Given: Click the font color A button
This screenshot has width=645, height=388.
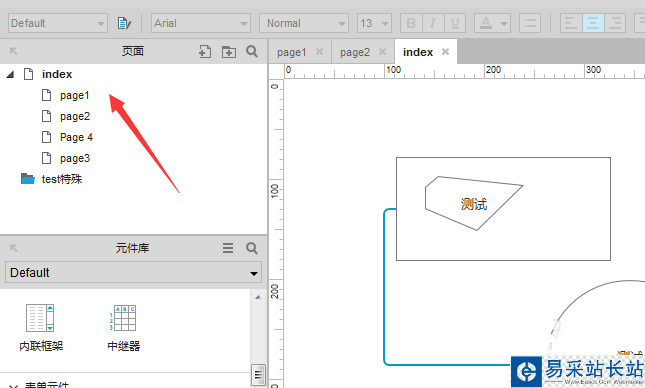Looking at the screenshot, I should click(x=486, y=23).
